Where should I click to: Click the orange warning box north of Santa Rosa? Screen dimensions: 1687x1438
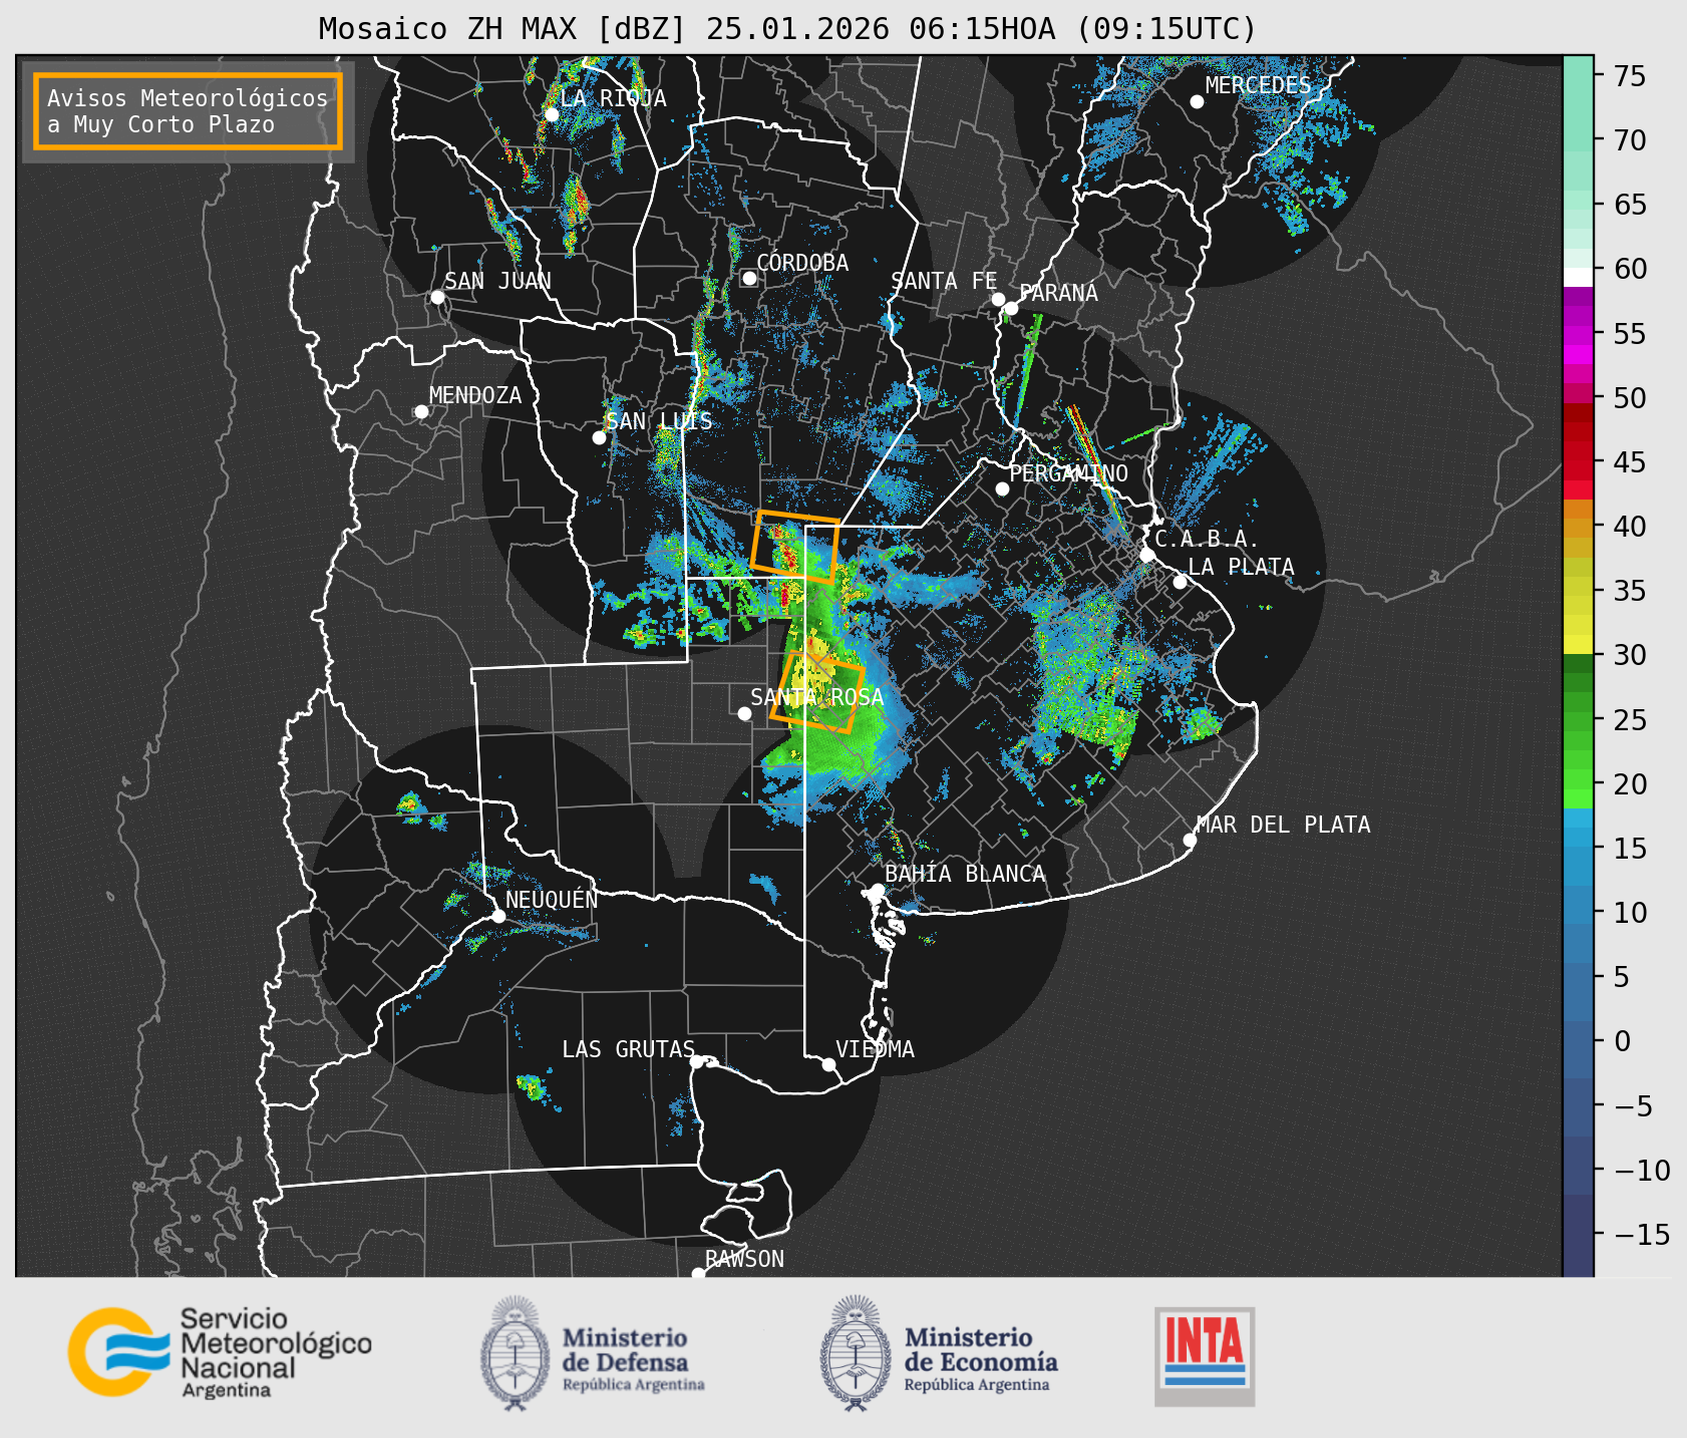[x=796, y=547]
